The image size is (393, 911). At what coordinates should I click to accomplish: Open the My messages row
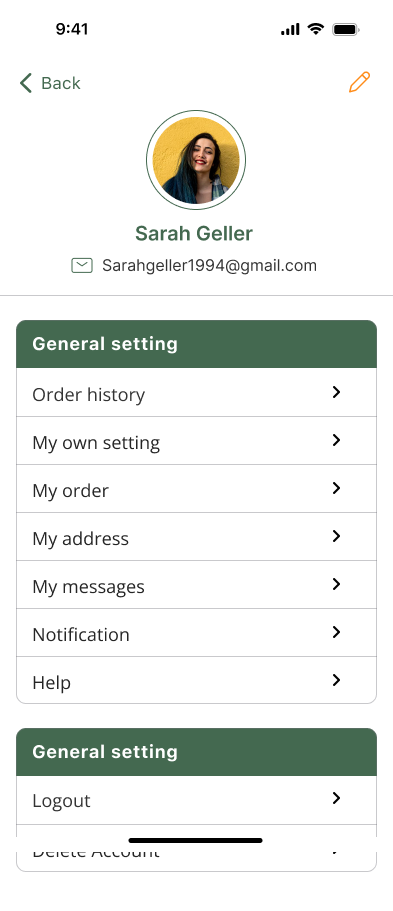(196, 584)
